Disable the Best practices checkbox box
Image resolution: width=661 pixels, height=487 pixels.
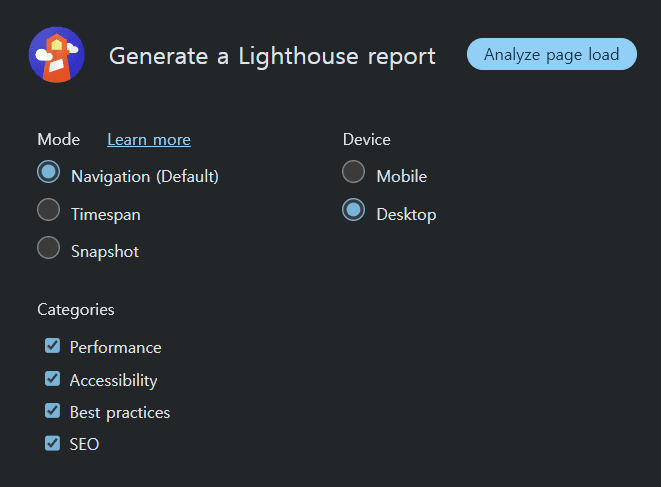point(53,411)
